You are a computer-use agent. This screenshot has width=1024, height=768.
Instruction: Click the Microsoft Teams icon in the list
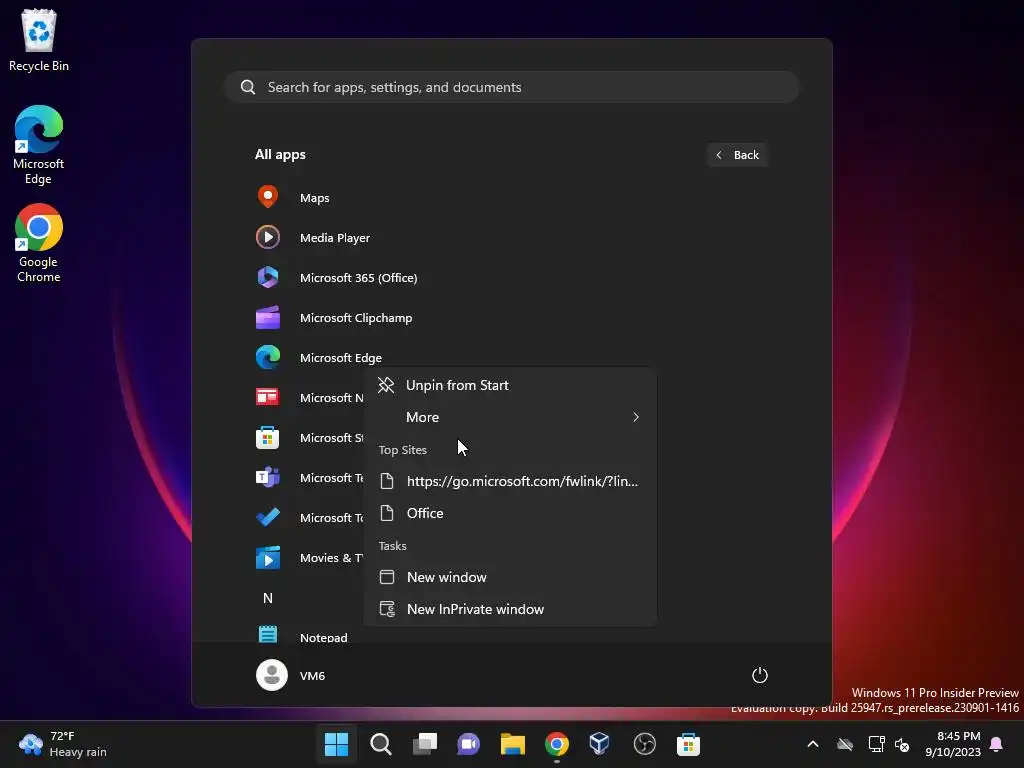click(x=268, y=477)
